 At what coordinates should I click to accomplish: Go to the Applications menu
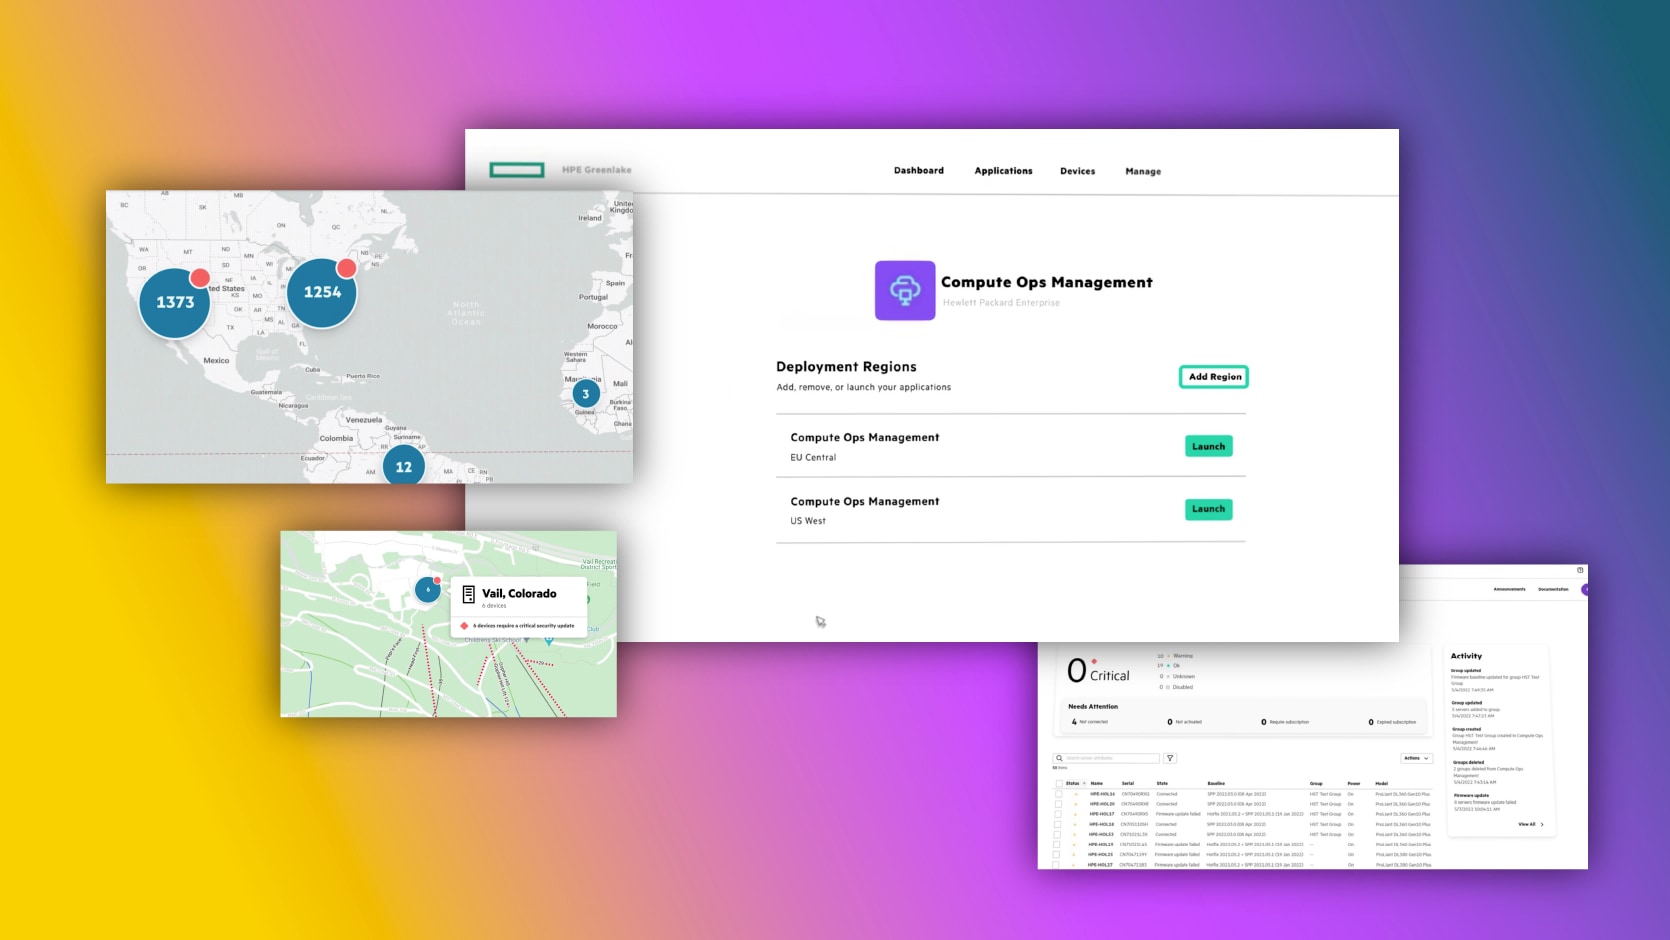tap(1003, 171)
